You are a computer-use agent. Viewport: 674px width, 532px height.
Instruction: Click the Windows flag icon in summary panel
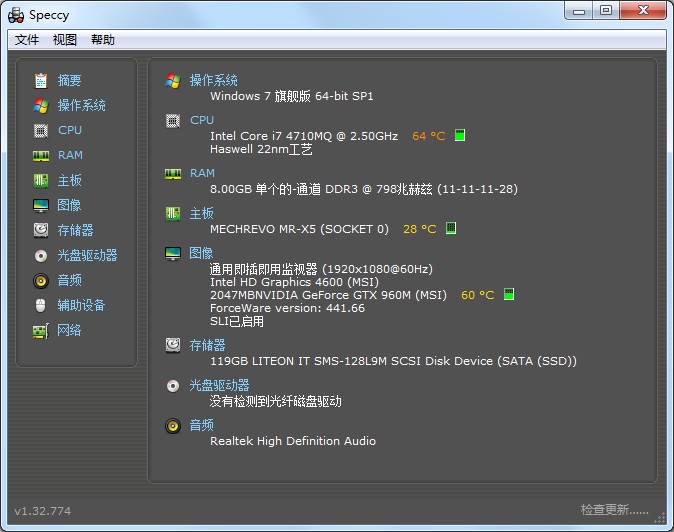[173, 80]
